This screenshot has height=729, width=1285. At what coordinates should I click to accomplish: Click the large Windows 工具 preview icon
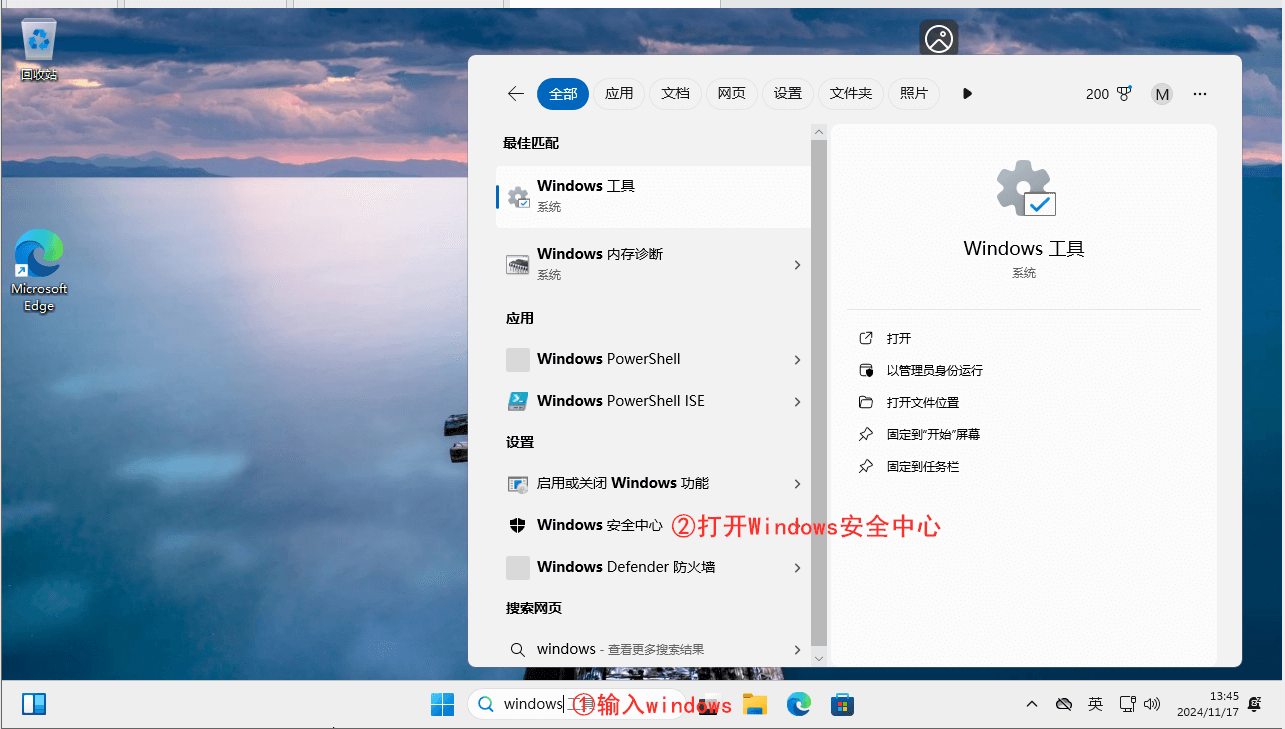tap(1024, 189)
